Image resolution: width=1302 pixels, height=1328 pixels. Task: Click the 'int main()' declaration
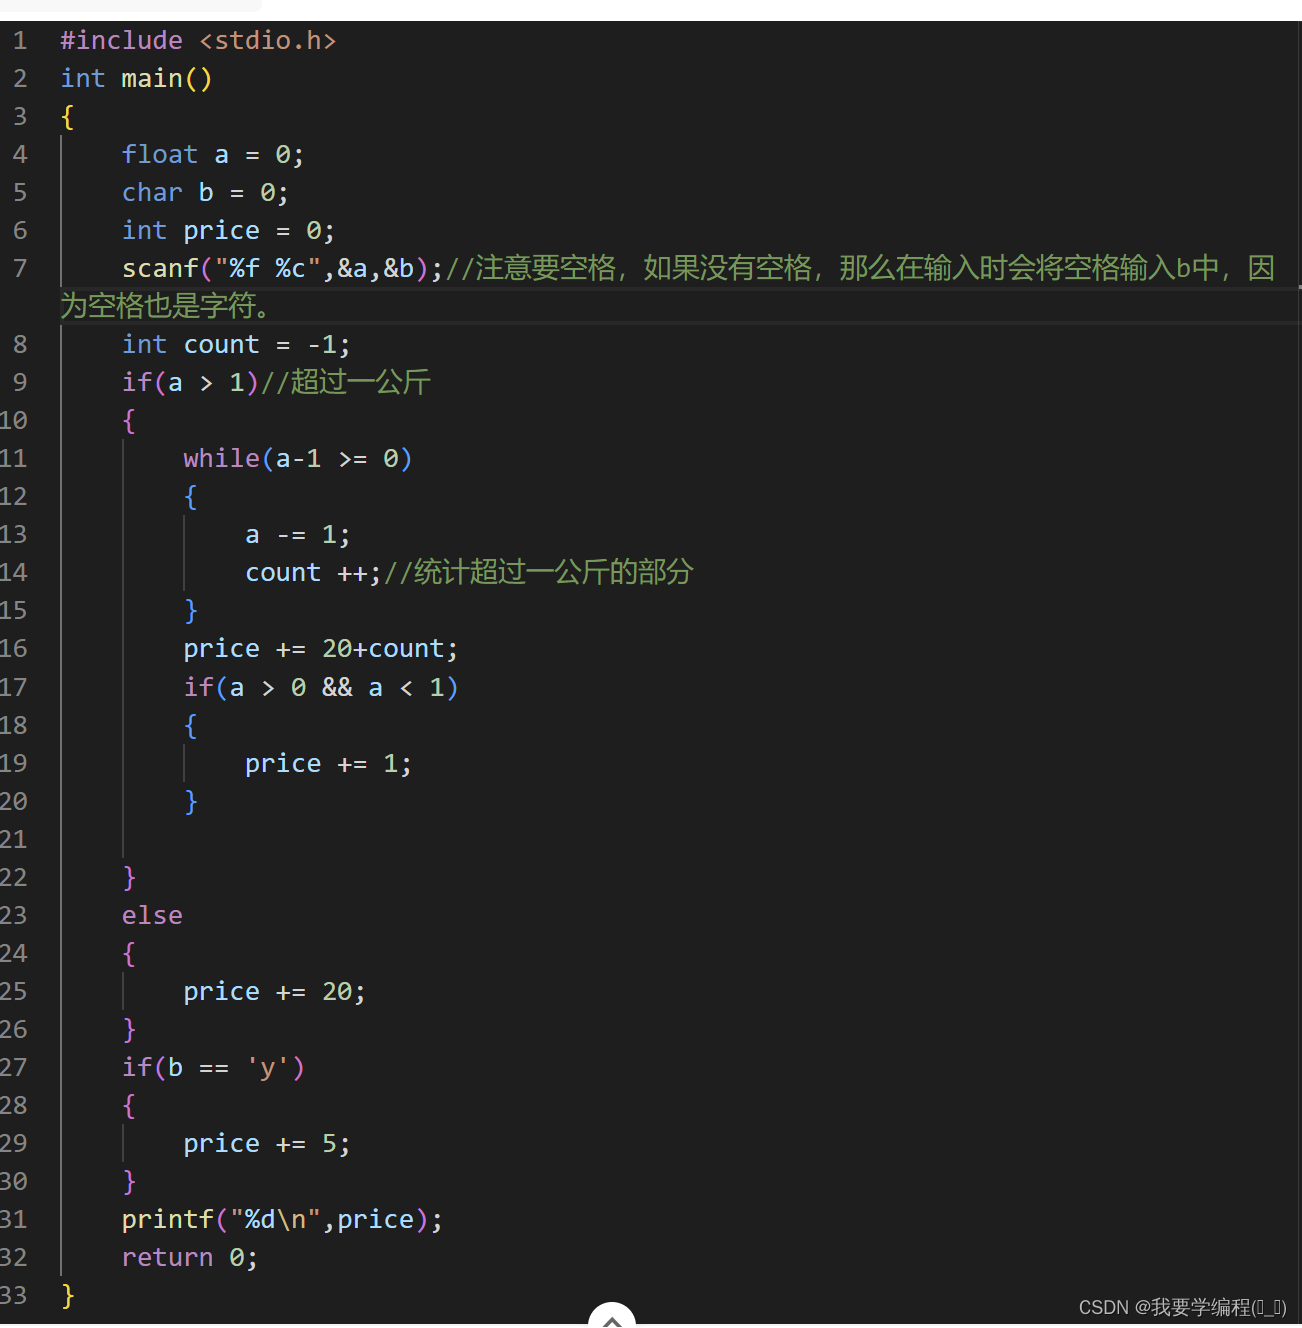(x=136, y=79)
